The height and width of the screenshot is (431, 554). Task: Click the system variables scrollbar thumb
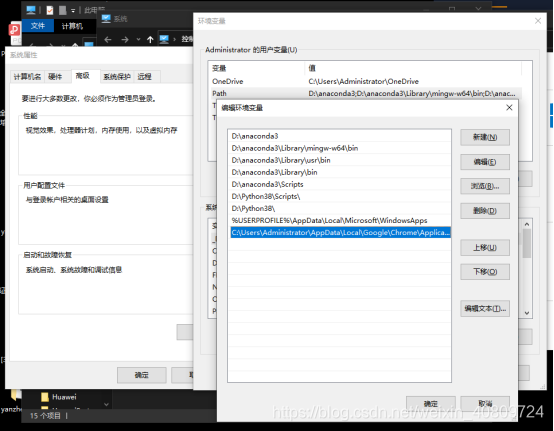tap(527, 243)
